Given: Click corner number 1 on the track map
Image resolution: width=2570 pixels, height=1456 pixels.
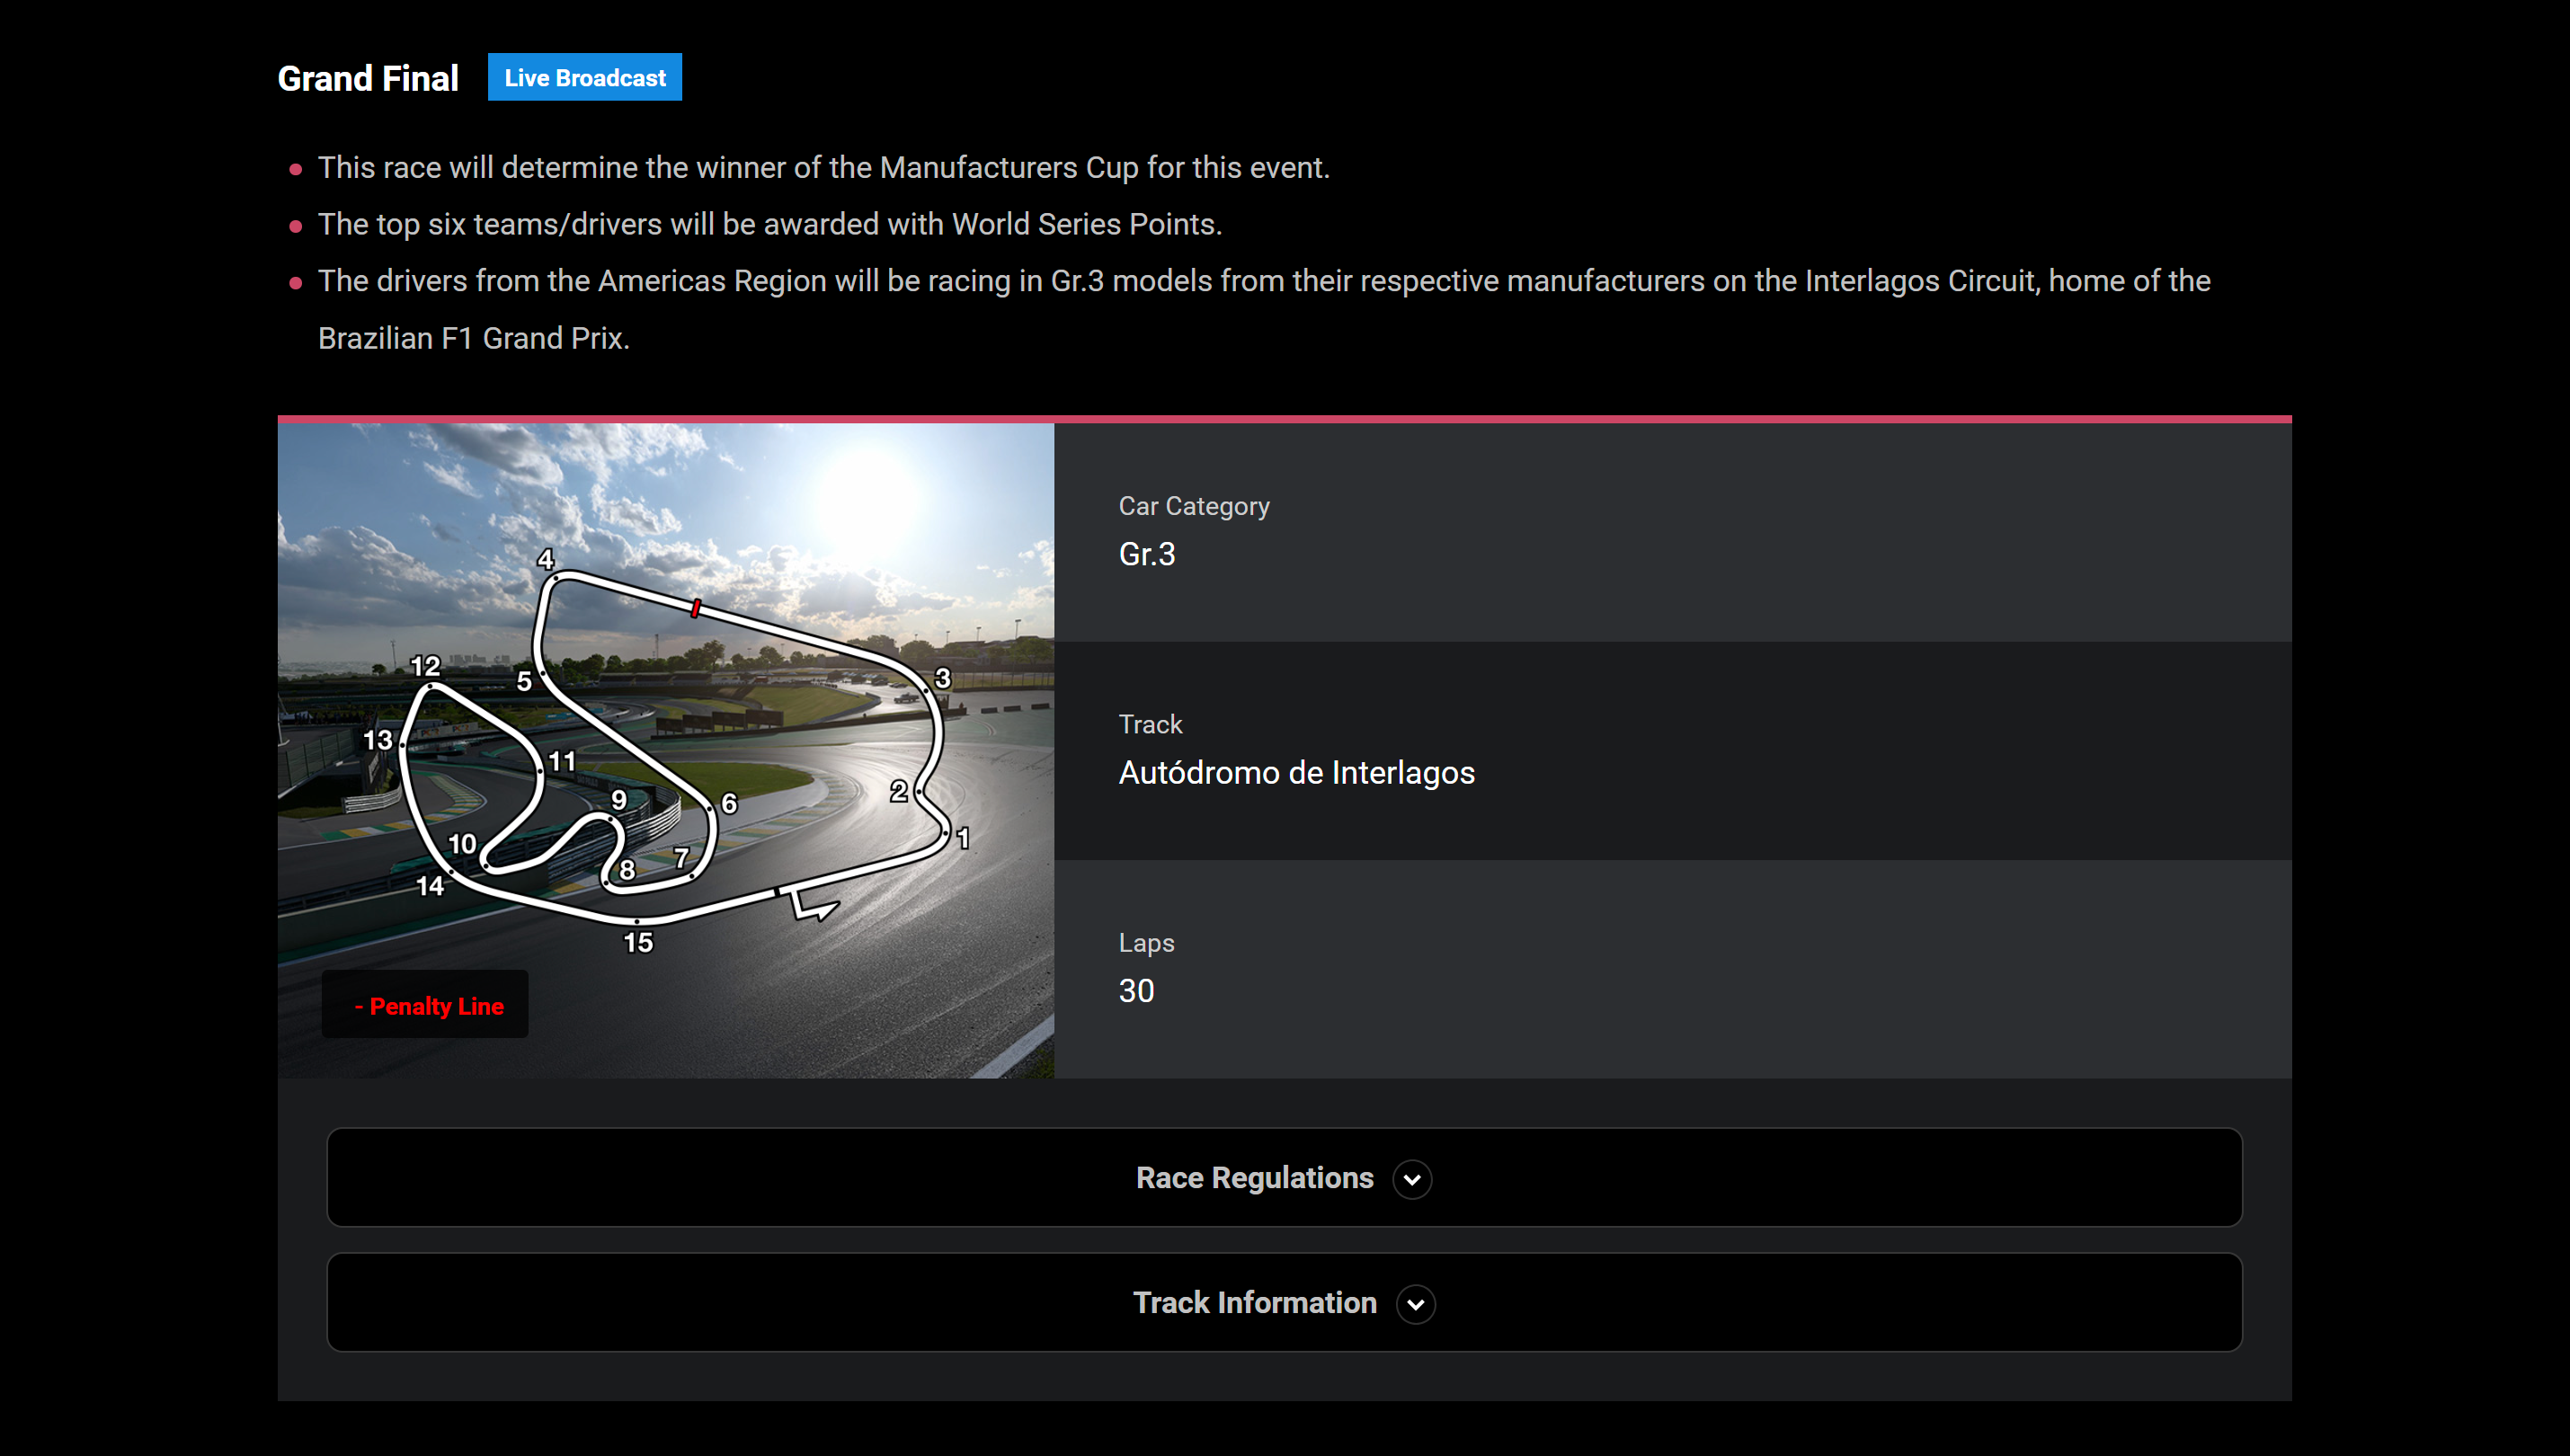Looking at the screenshot, I should [x=963, y=838].
